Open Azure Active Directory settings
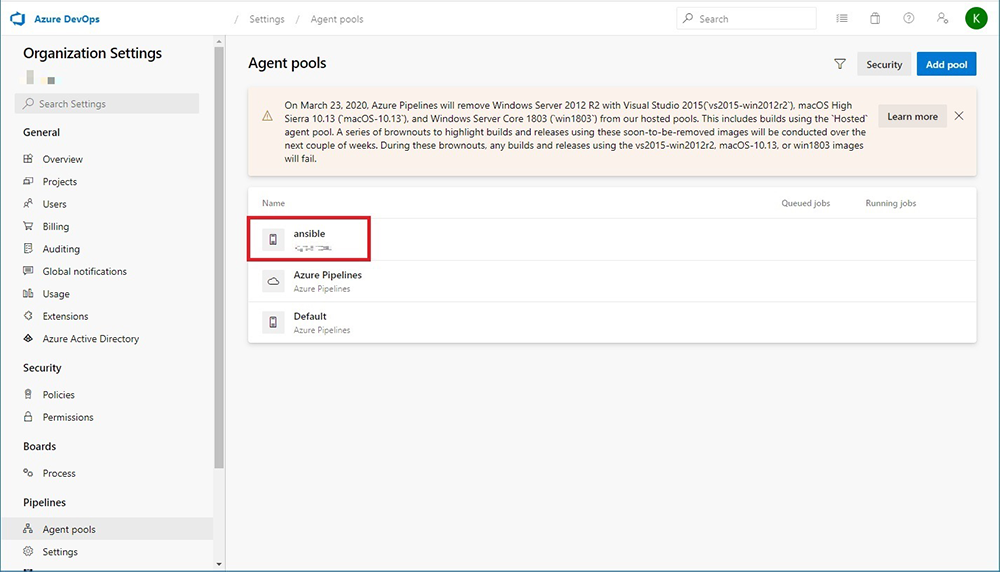1000x572 pixels. click(x=91, y=339)
